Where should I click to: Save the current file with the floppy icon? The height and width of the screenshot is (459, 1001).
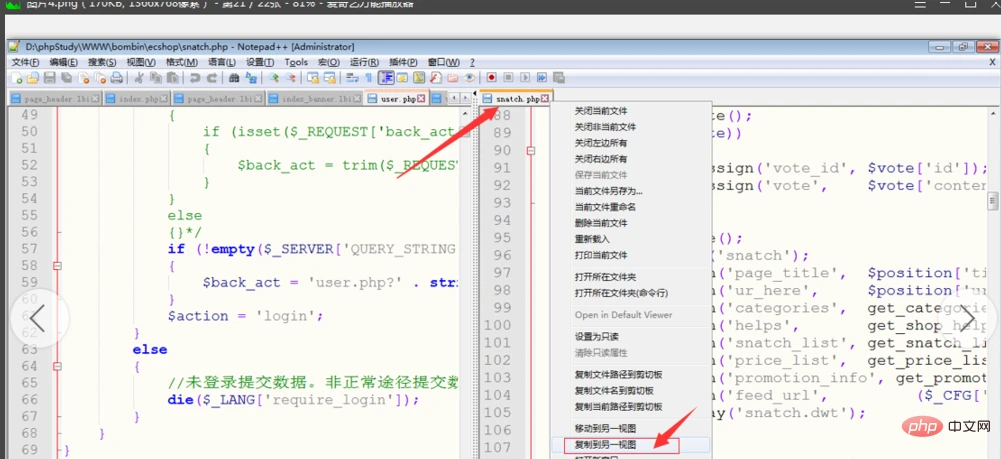pos(50,78)
